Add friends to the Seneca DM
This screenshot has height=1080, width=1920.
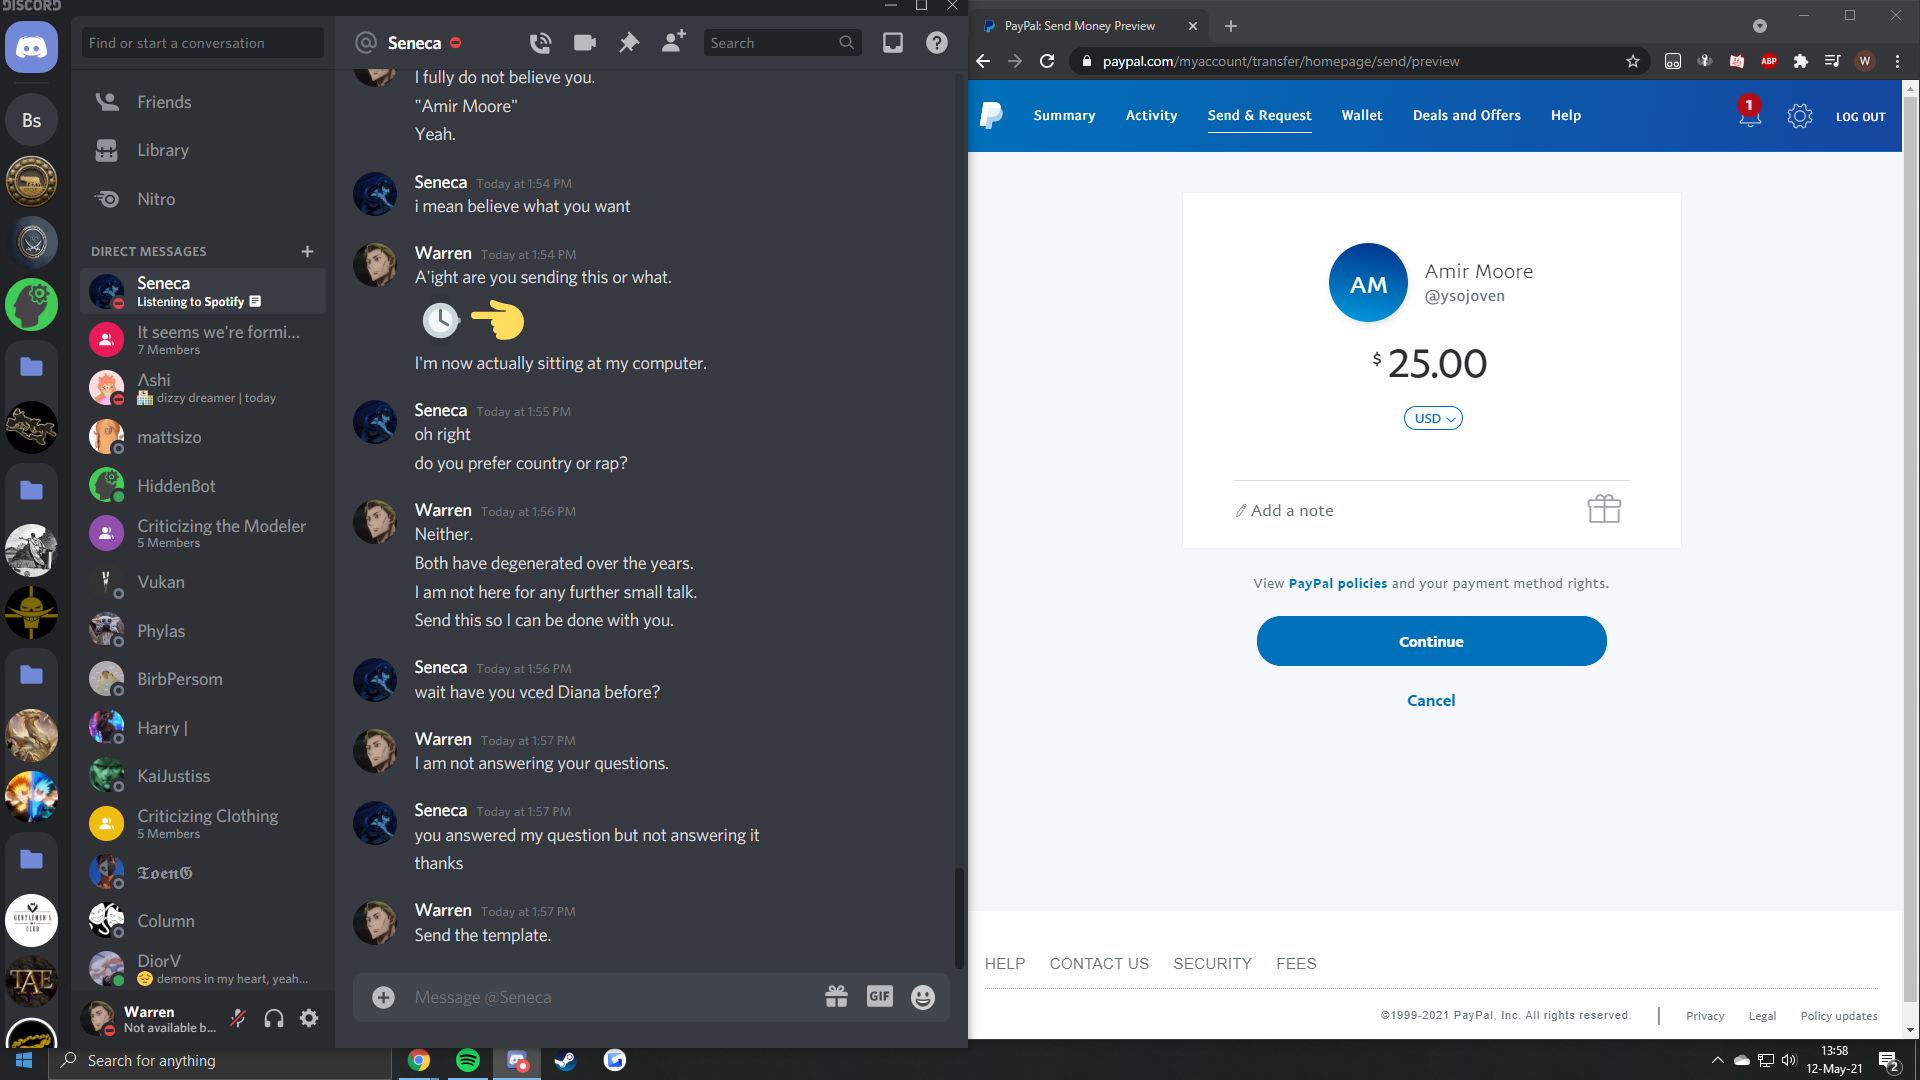pyautogui.click(x=674, y=42)
